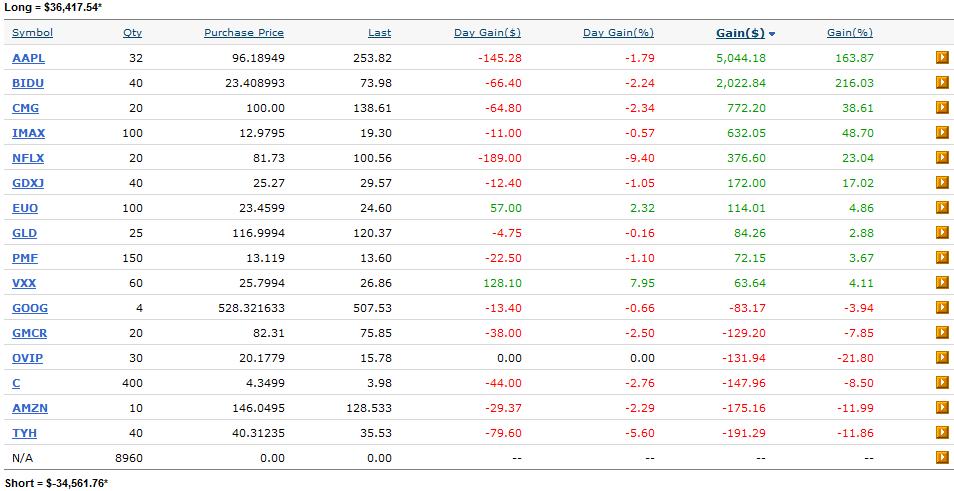
Task: Open the GLD ticker link
Action: click(x=24, y=233)
